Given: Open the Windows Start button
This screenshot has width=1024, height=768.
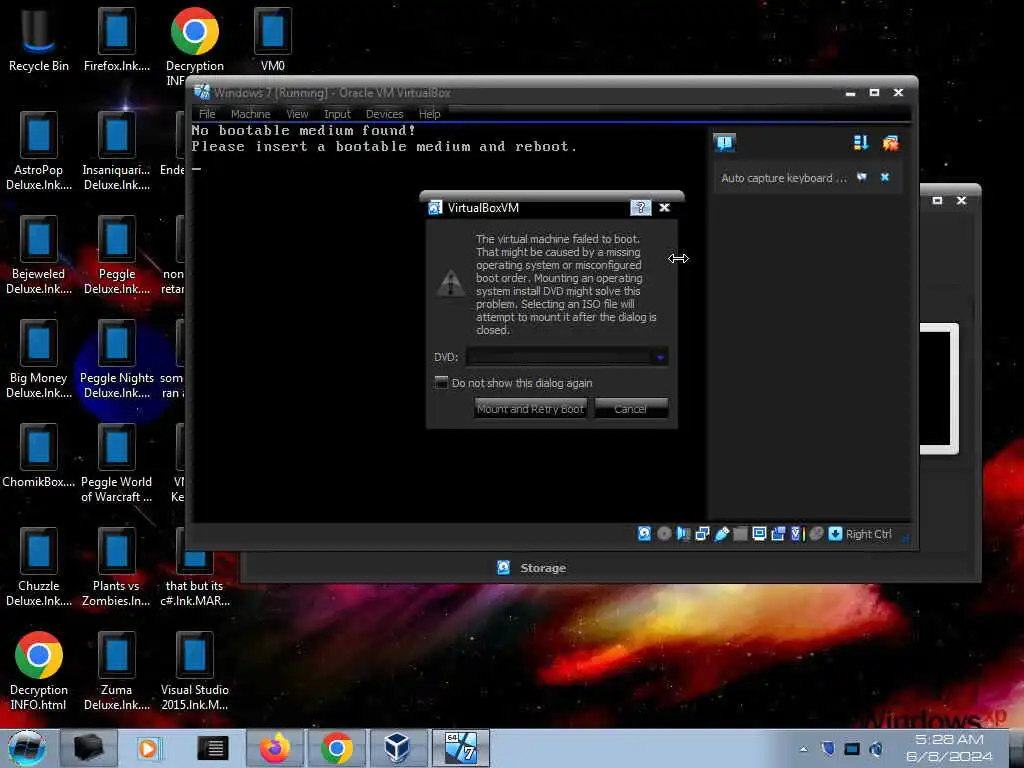Looking at the screenshot, I should [x=27, y=748].
